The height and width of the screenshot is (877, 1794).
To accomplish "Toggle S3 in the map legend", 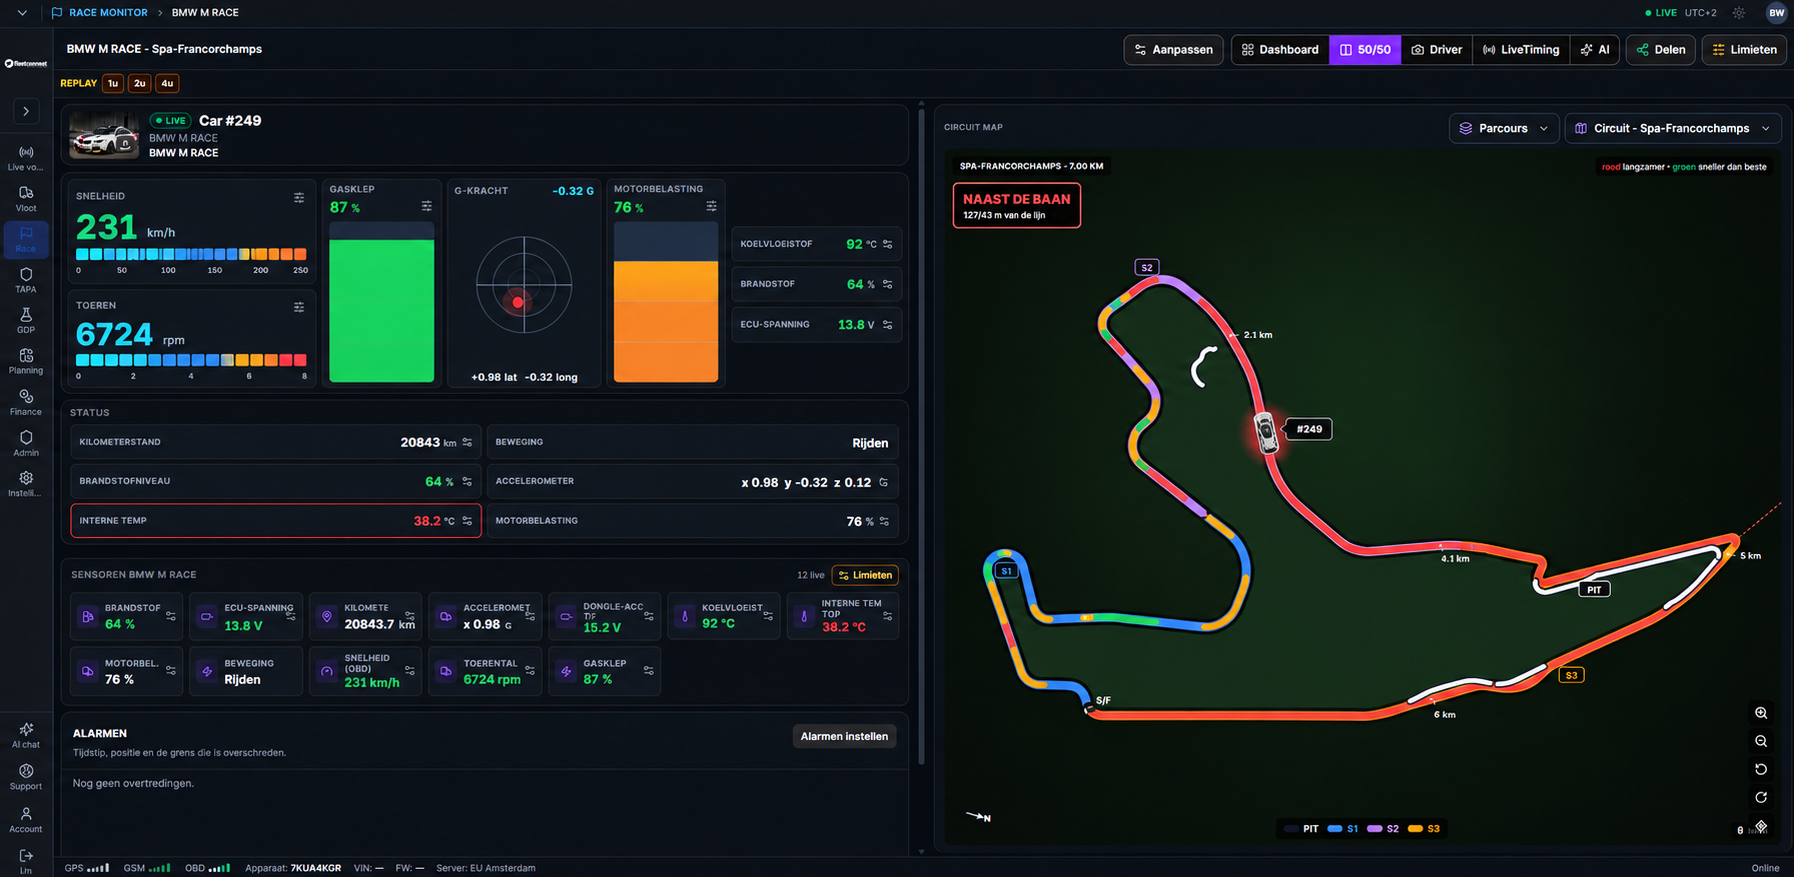I will click(x=1424, y=829).
